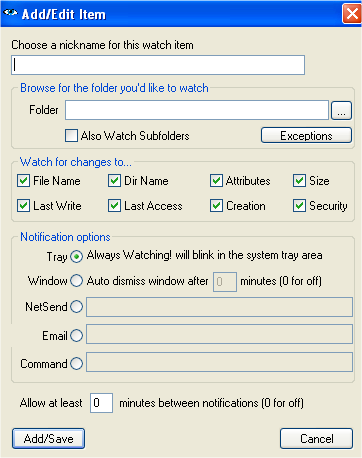This screenshot has width=362, height=458.
Task: Toggle the Security checkbox
Action: click(299, 206)
